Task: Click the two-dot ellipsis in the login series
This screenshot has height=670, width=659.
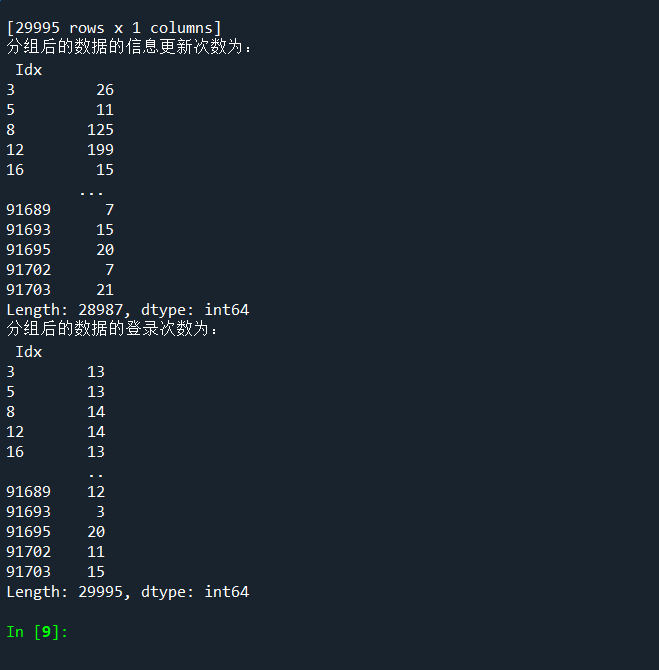Action: point(95,473)
